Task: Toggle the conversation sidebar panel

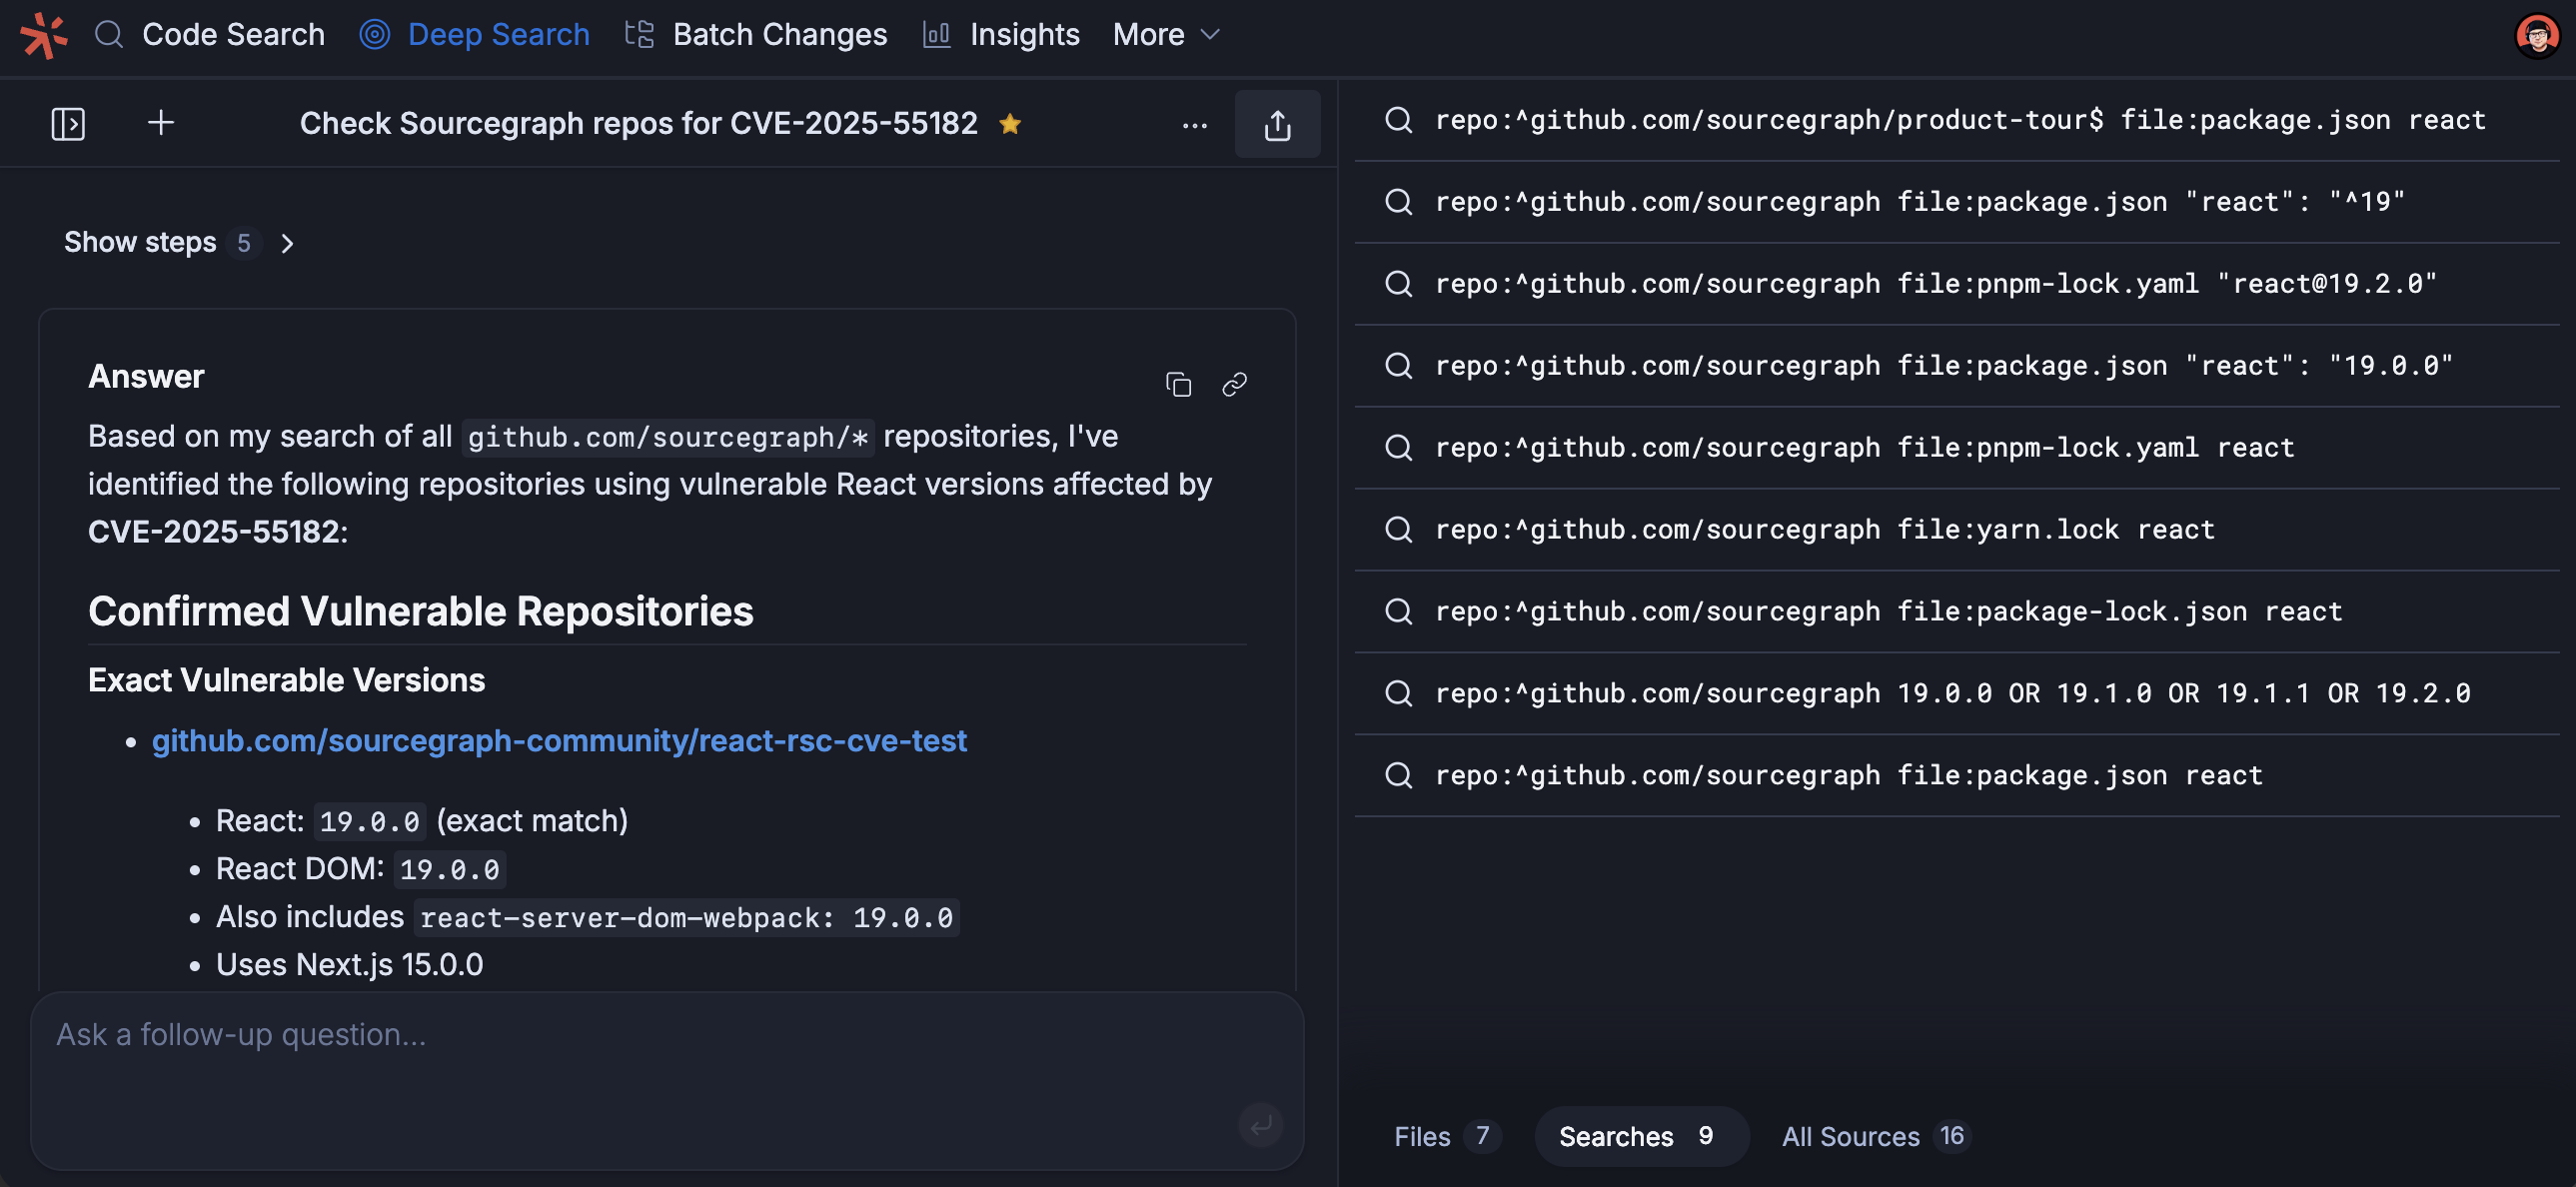Action: [67, 123]
